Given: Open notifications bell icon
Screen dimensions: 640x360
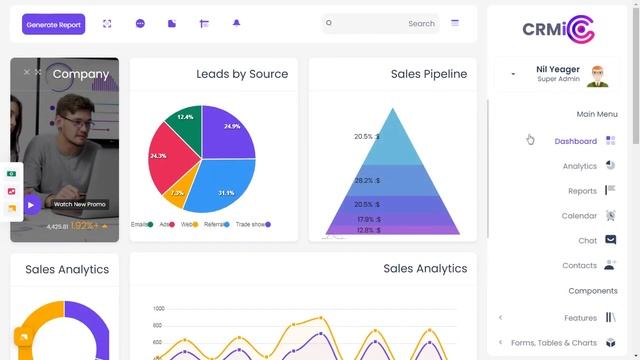Looking at the screenshot, I should coord(236,23).
